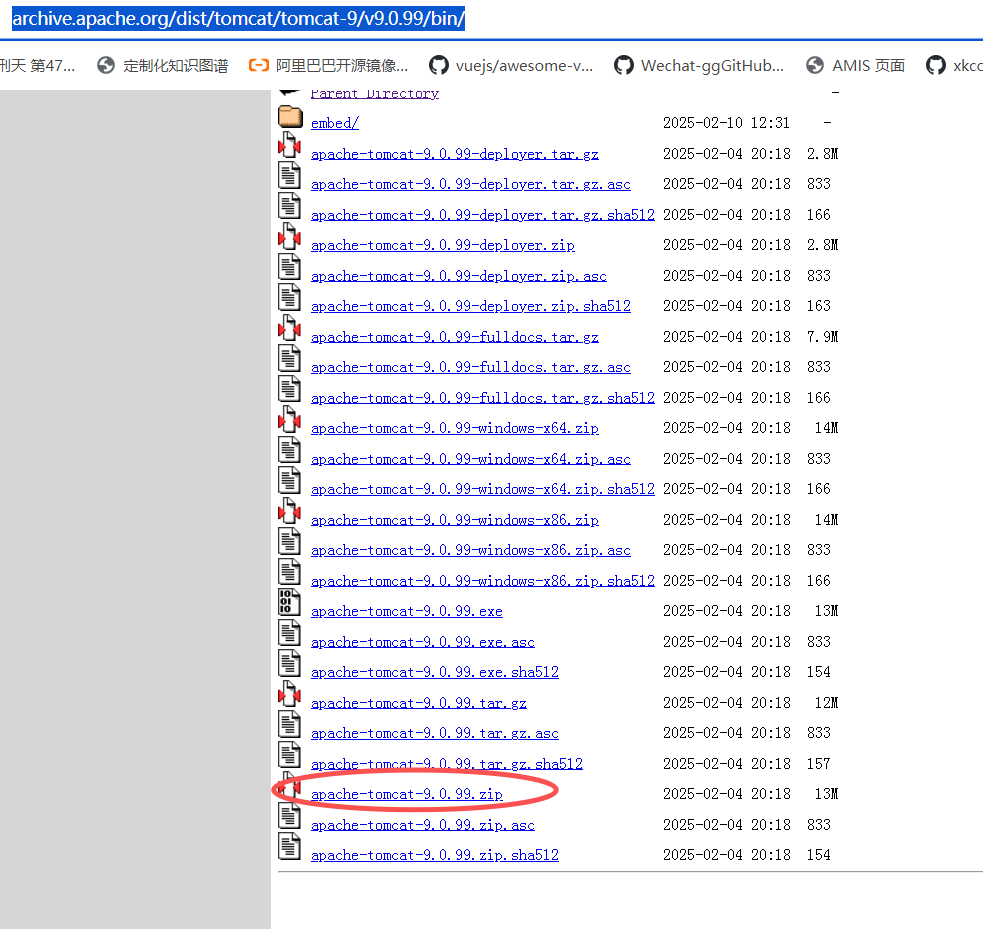The width and height of the screenshot is (983, 929).
Task: Click the 12M size of 9.0.99.tar.gz
Action: pyautogui.click(x=826, y=703)
